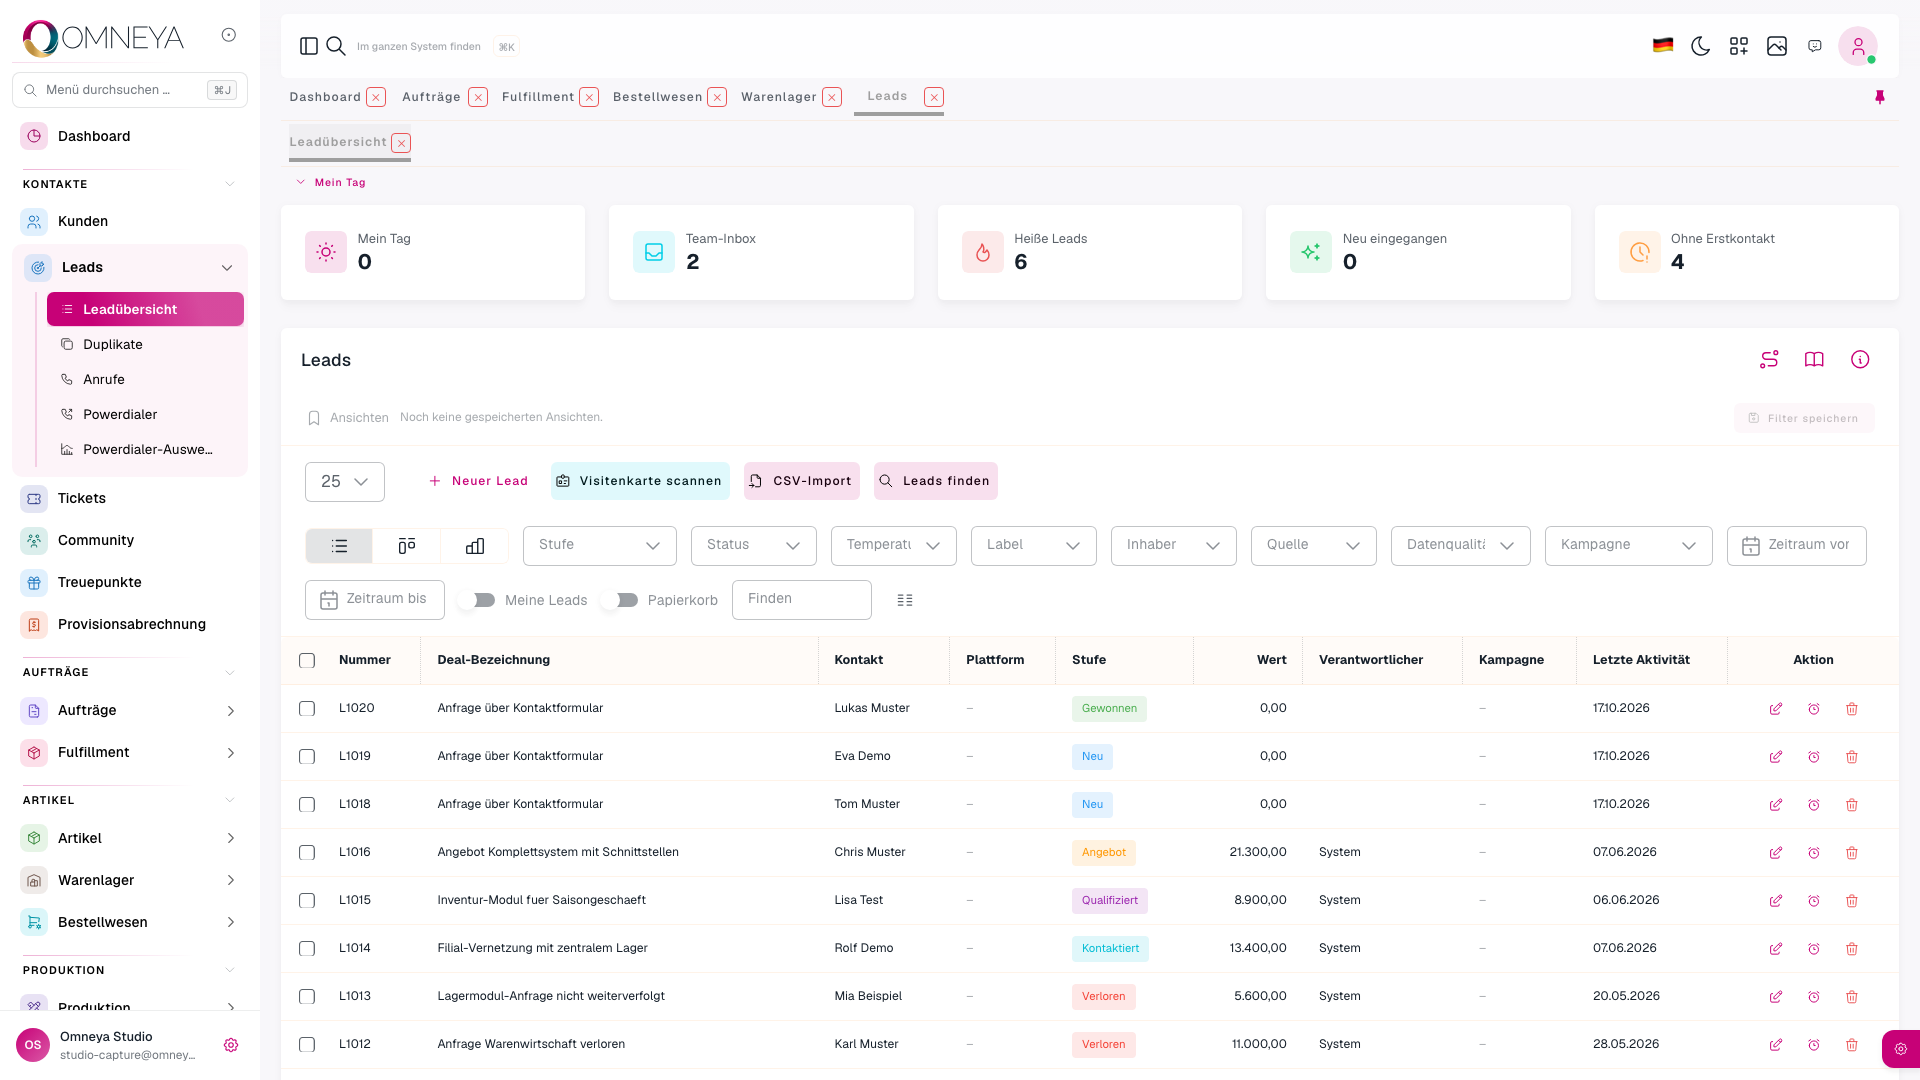The width and height of the screenshot is (1920, 1080).
Task: Set reminder alarm for lead L1019
Action: (x=1814, y=757)
